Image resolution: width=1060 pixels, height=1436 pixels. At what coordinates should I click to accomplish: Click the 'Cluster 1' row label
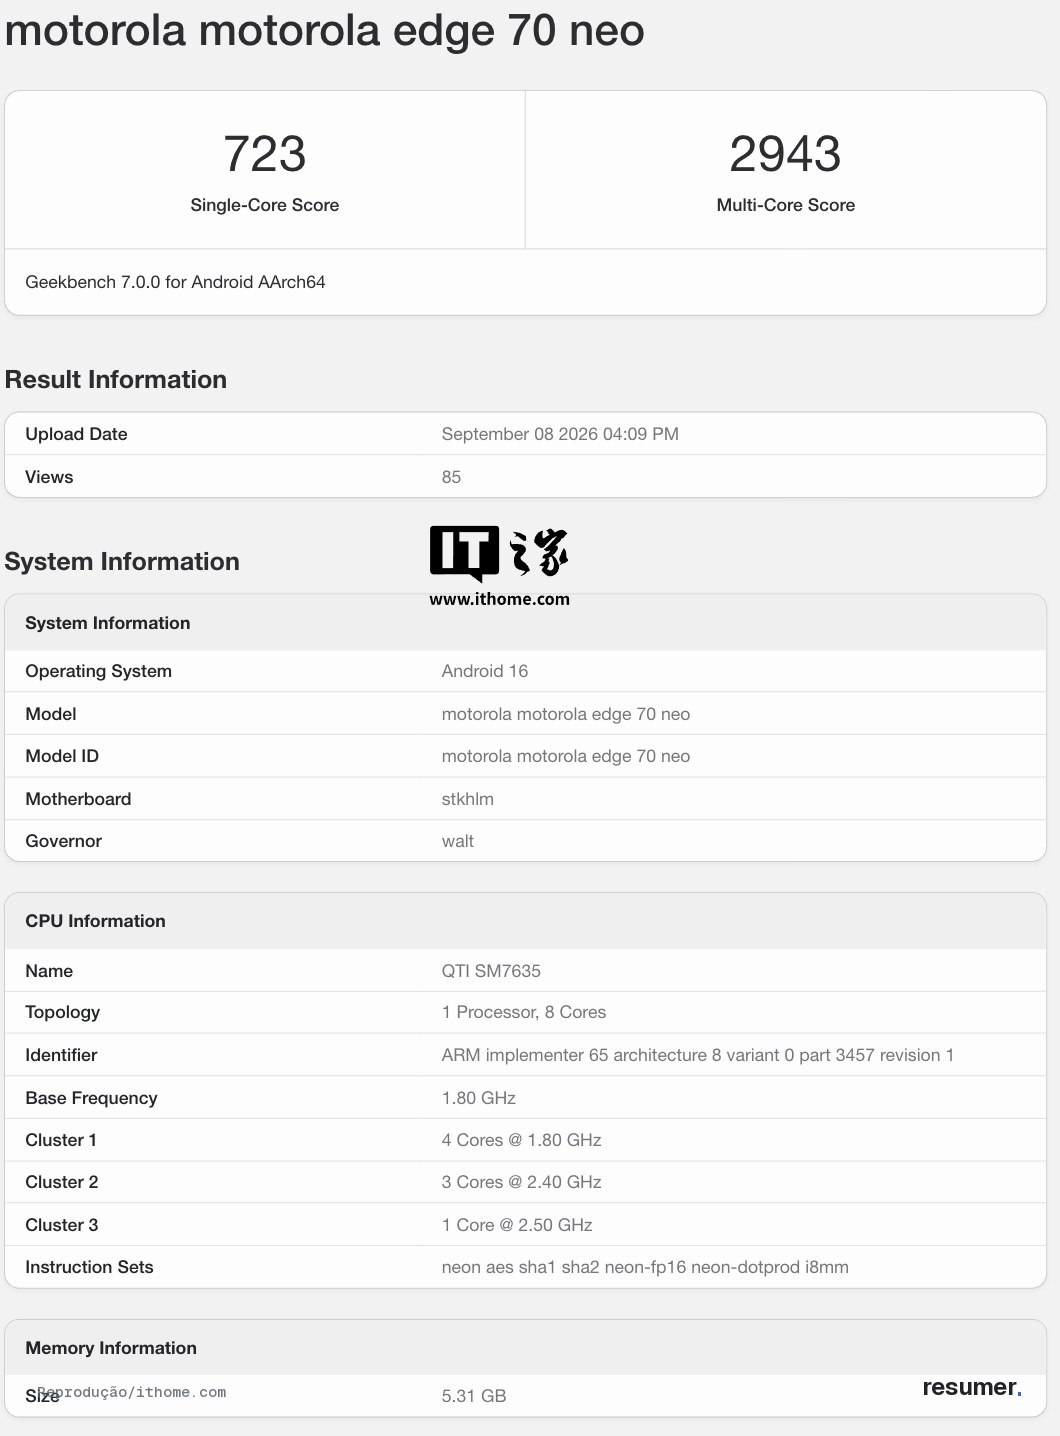pos(61,1140)
